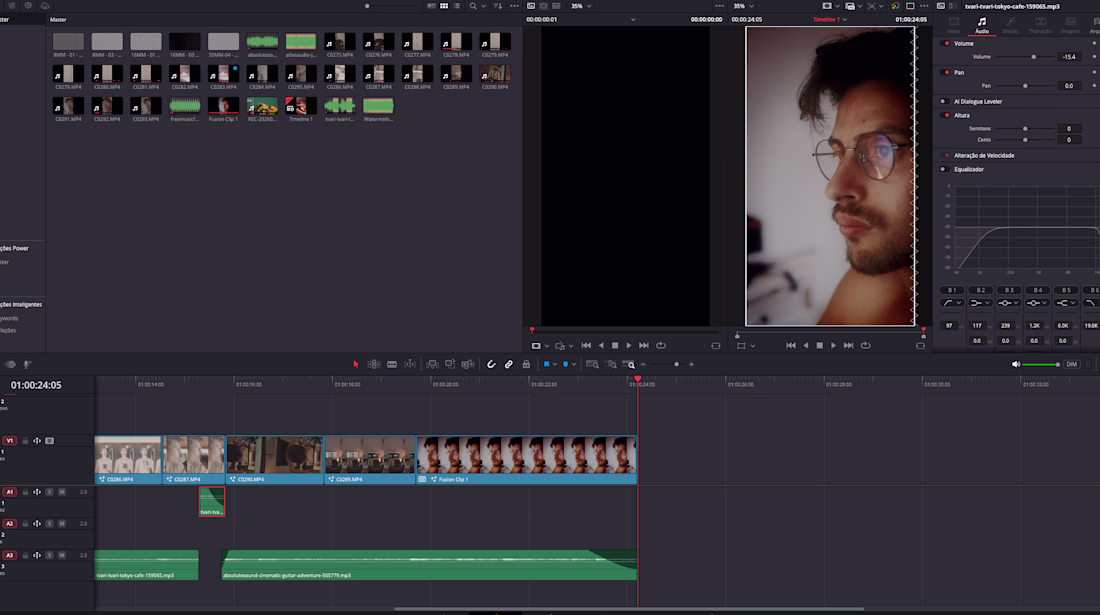This screenshot has height=615, width=1100.
Task: Stop playback in timeline viewer
Action: coord(819,346)
